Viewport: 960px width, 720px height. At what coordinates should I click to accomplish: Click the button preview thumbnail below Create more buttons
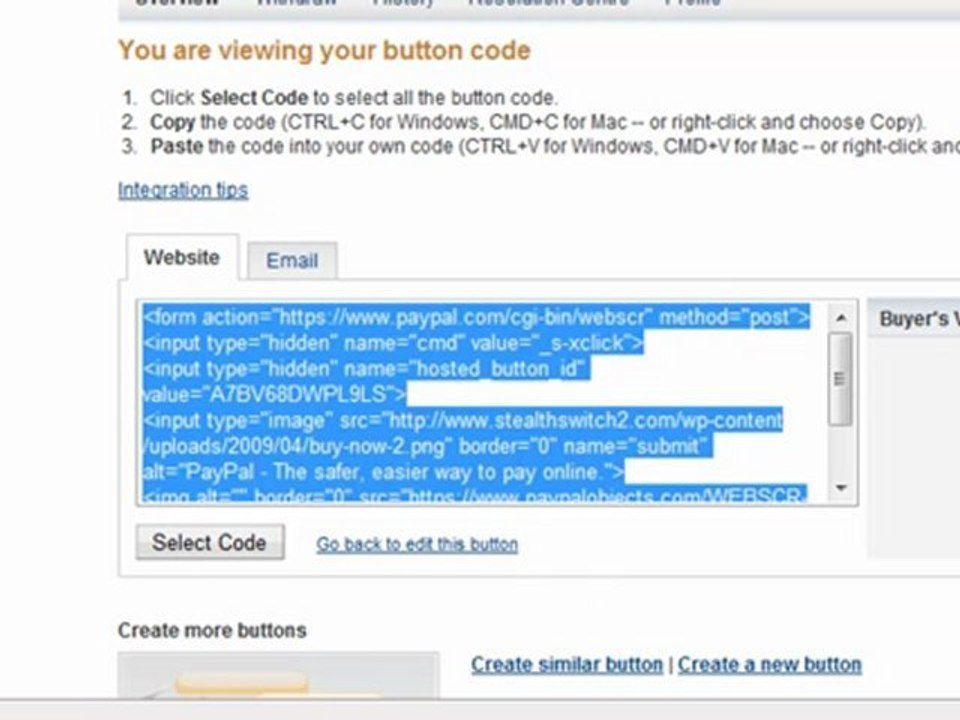(279, 675)
